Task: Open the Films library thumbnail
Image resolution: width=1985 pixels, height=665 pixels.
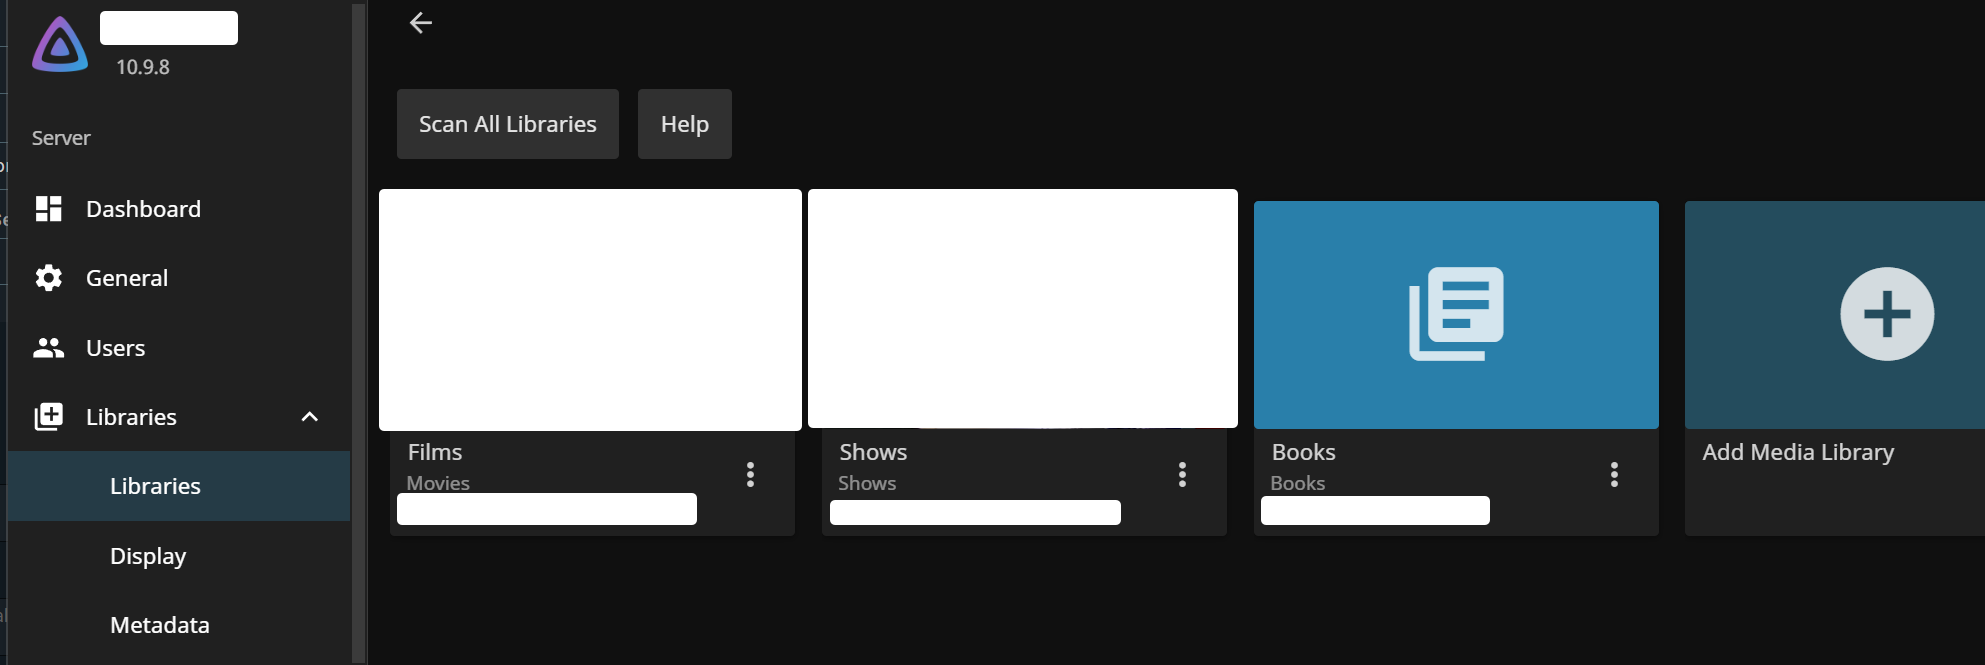Action: [x=590, y=310]
